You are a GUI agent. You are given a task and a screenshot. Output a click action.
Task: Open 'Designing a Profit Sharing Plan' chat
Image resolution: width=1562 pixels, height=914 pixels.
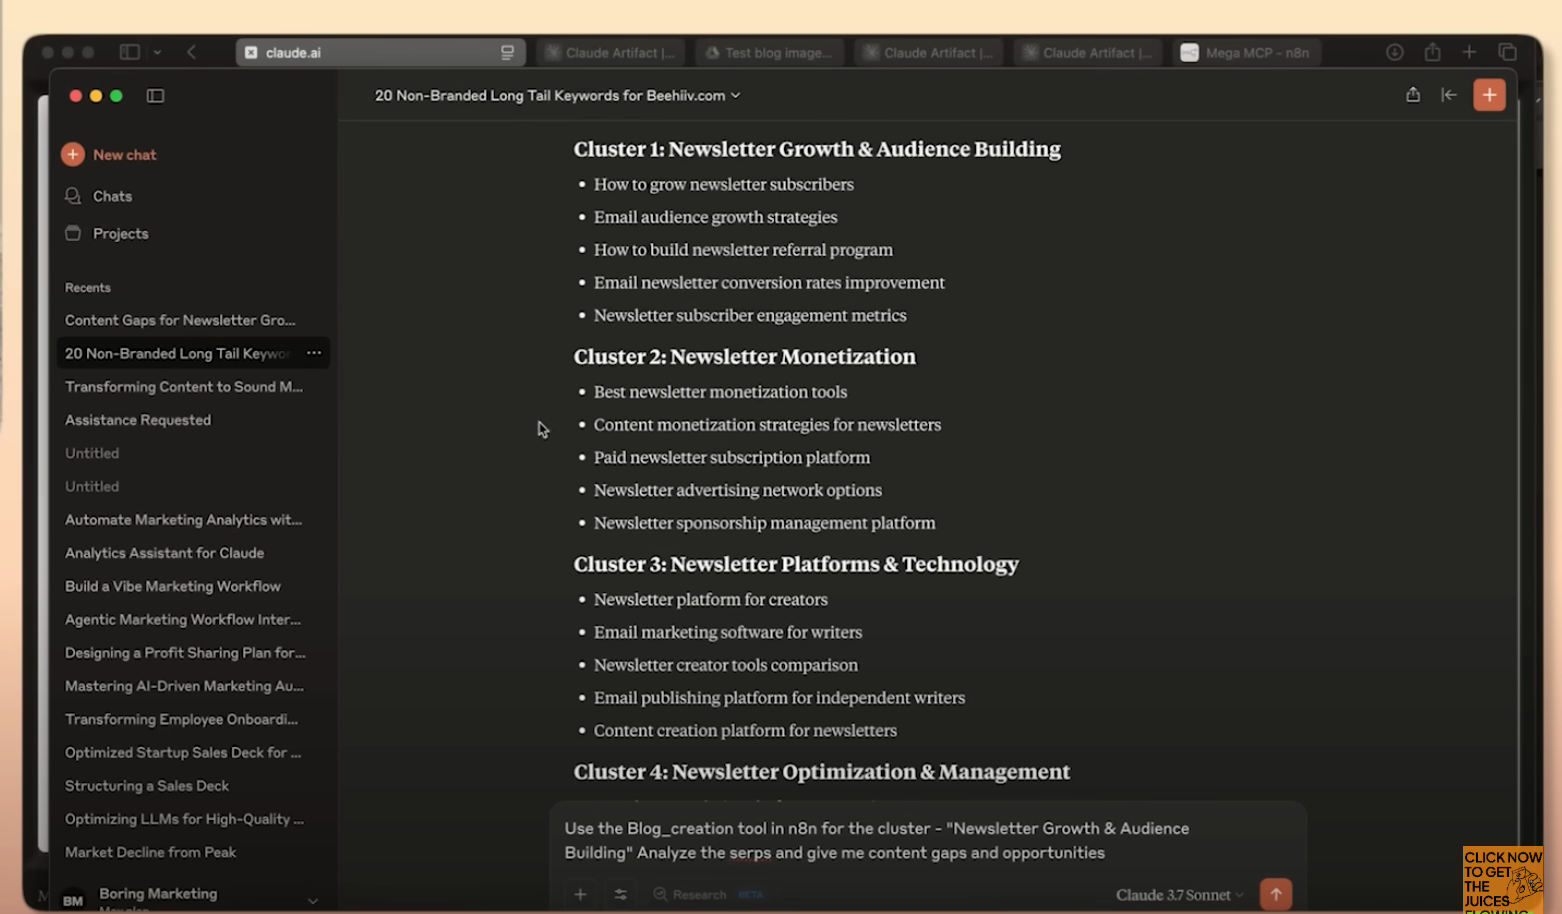[x=185, y=652]
